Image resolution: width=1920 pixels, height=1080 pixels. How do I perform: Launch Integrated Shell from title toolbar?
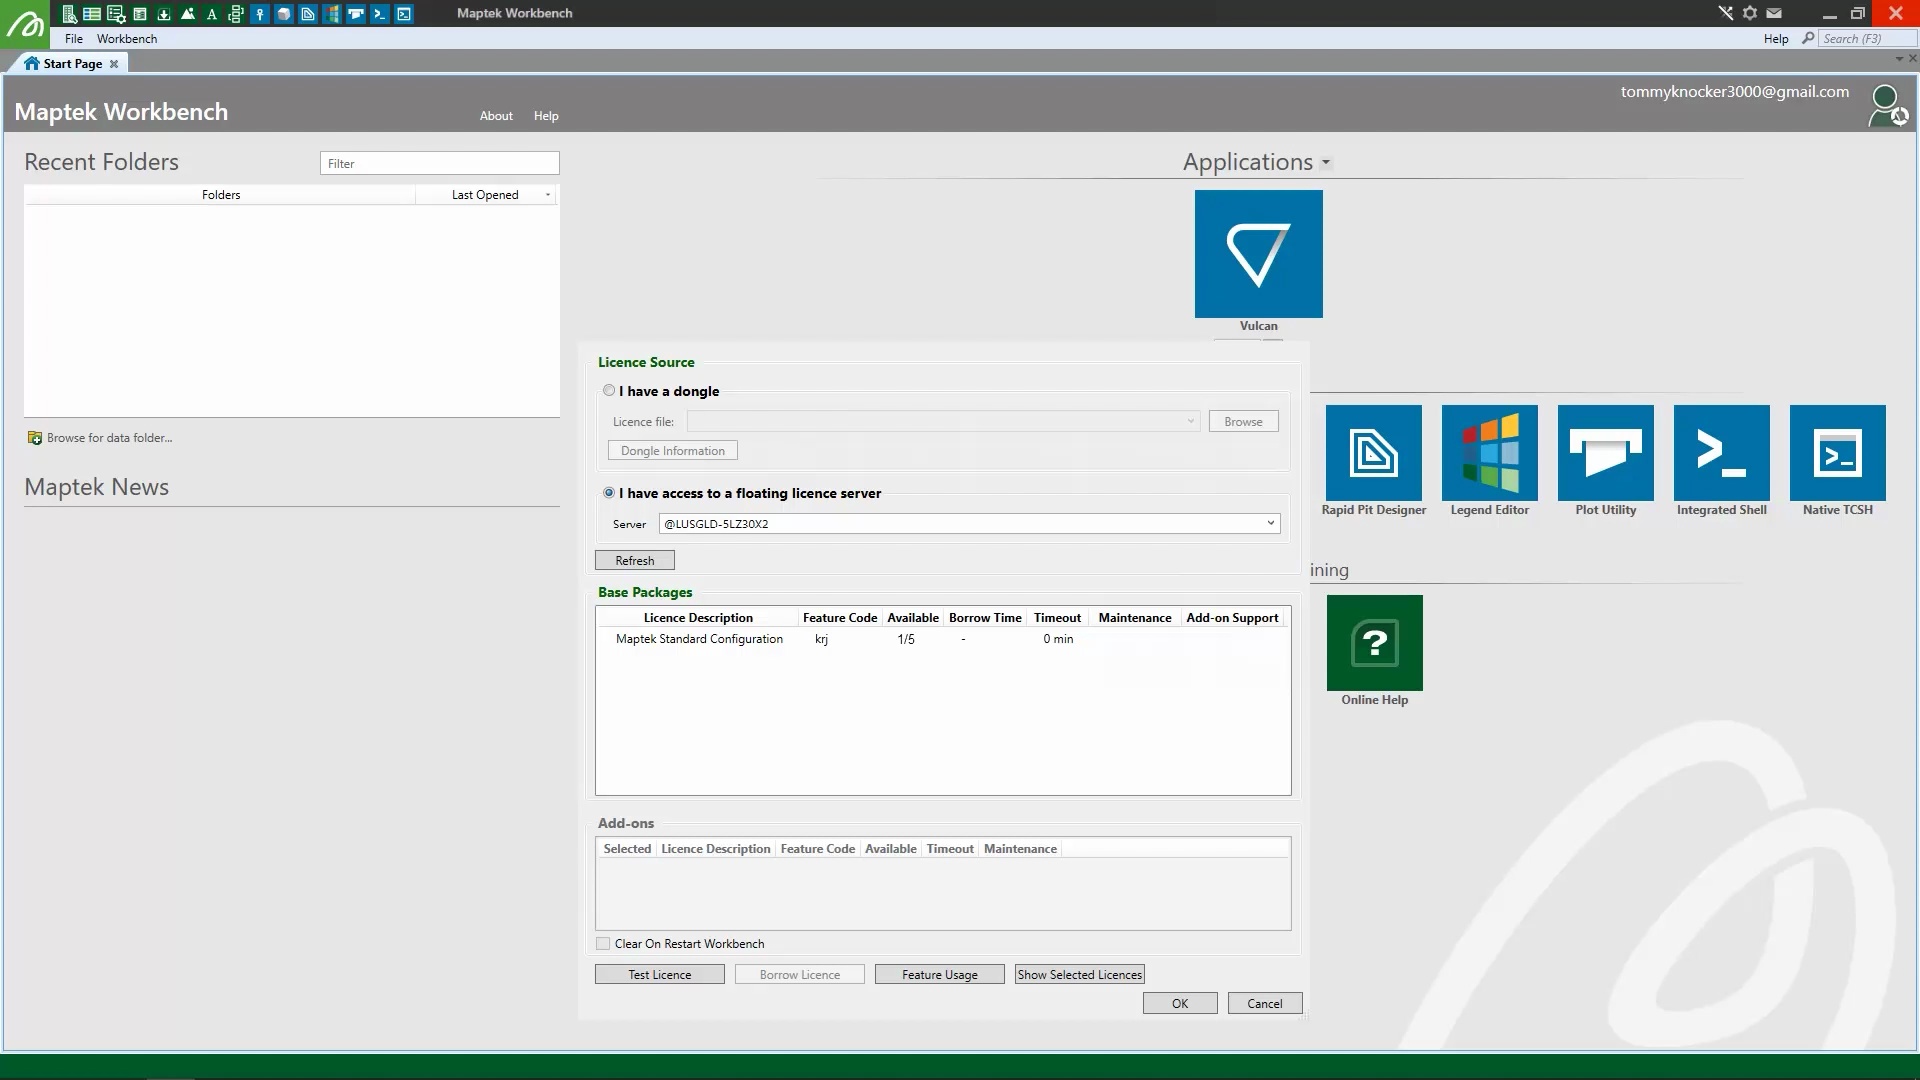click(380, 14)
